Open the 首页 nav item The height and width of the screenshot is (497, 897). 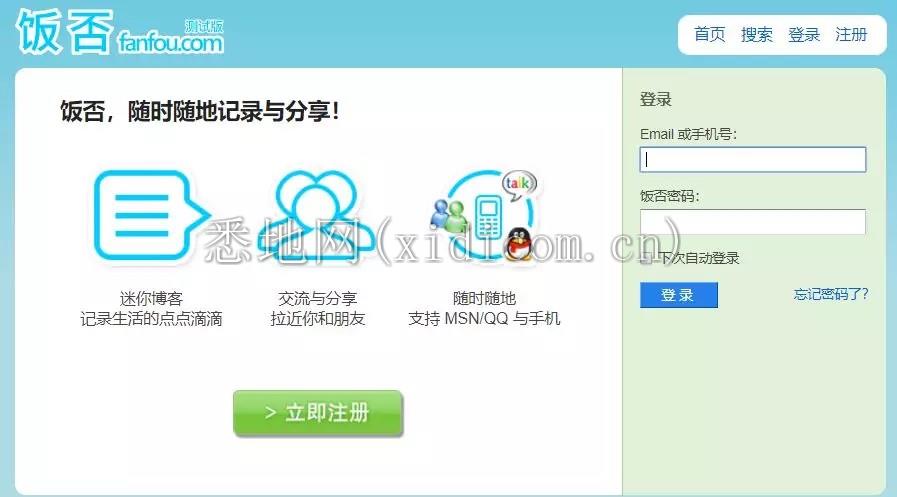click(709, 34)
